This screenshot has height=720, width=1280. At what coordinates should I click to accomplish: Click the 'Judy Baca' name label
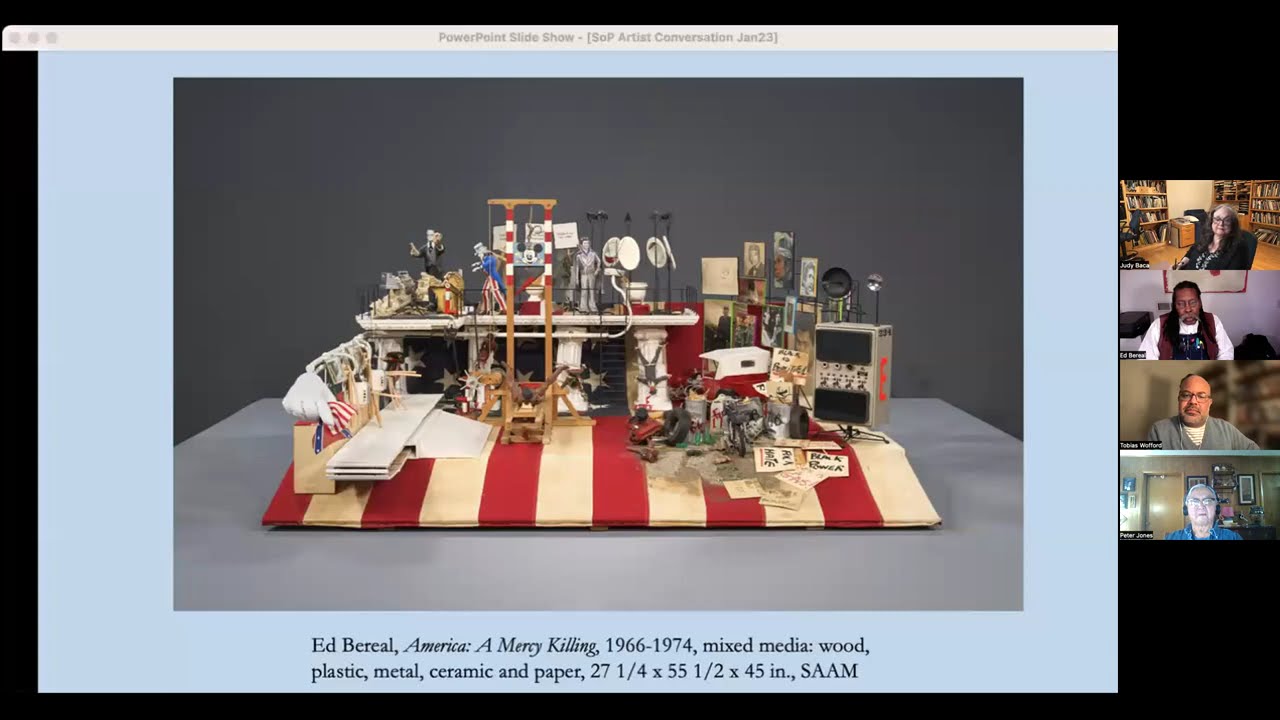tap(1135, 265)
